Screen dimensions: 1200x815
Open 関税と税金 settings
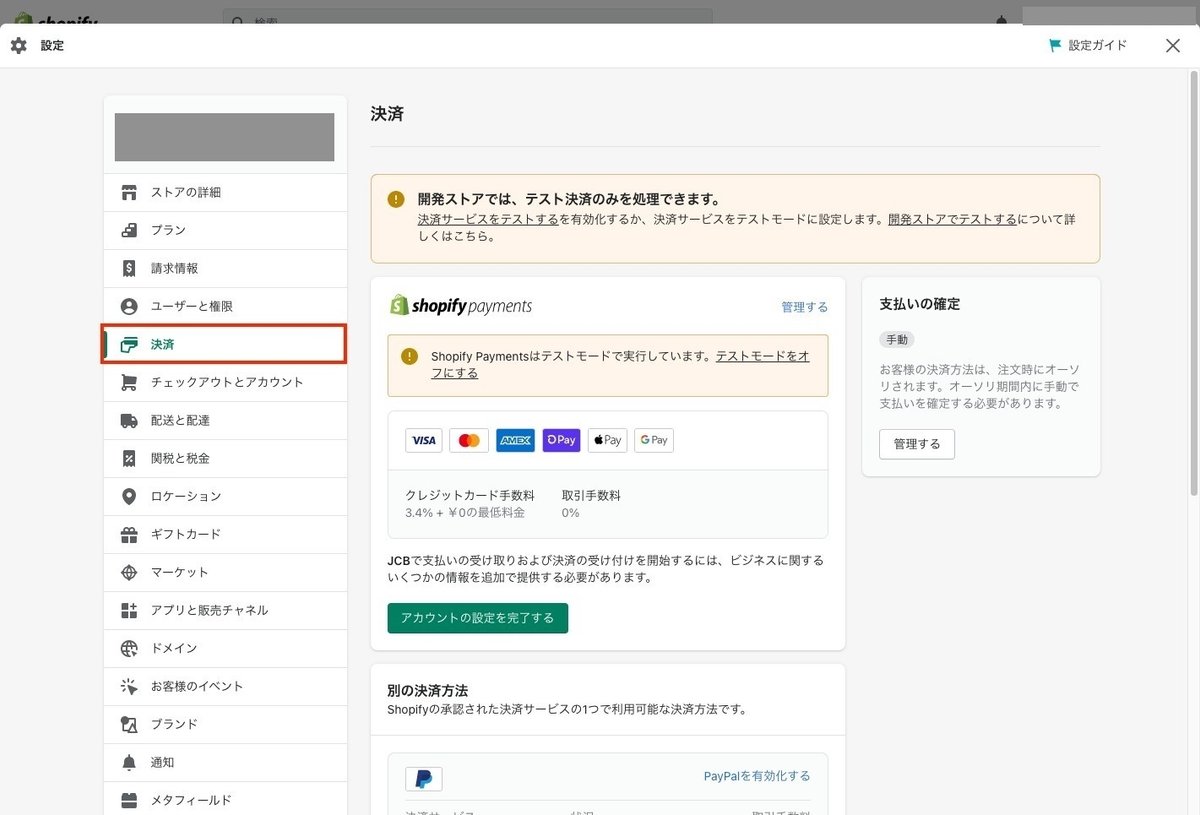[x=225, y=458]
